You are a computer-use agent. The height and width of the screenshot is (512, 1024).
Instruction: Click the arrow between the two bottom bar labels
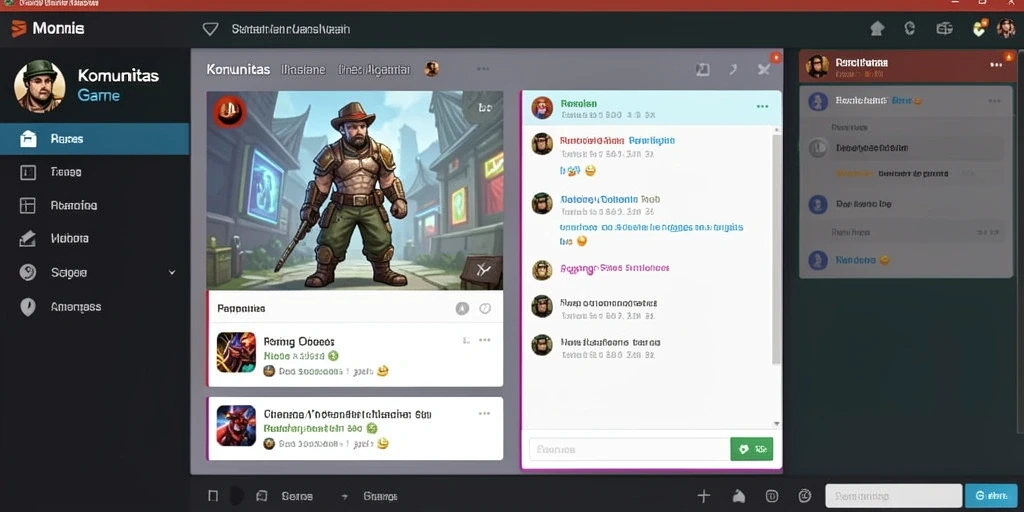344,496
